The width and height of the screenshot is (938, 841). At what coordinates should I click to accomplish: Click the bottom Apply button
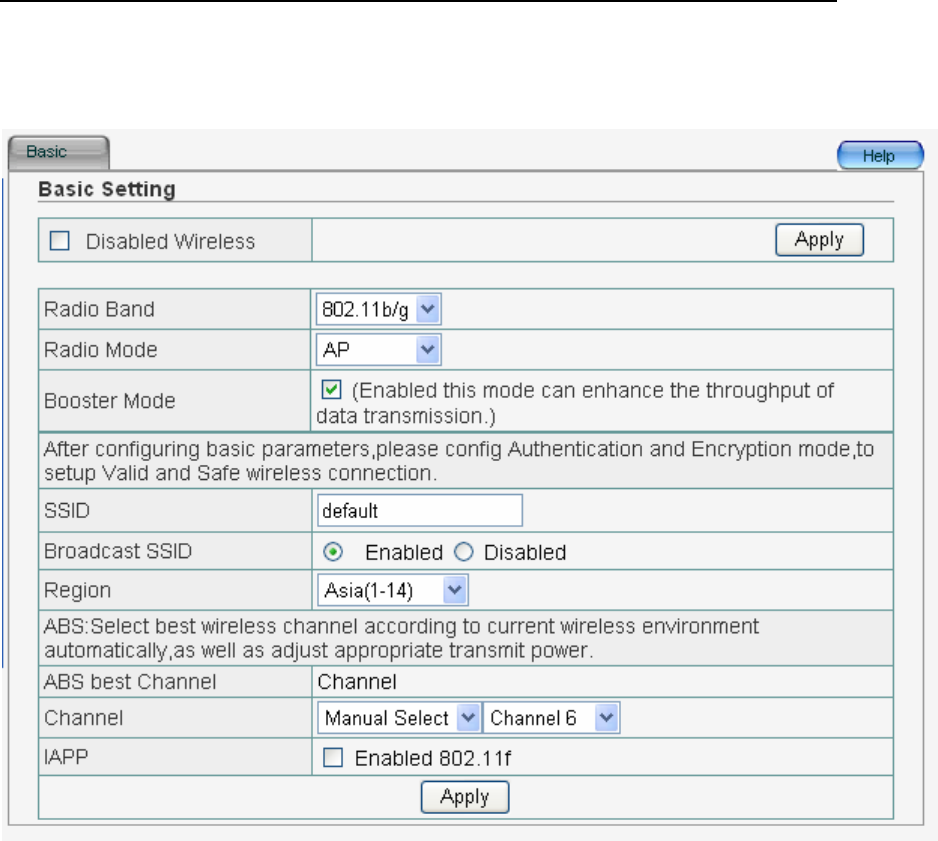(x=465, y=797)
